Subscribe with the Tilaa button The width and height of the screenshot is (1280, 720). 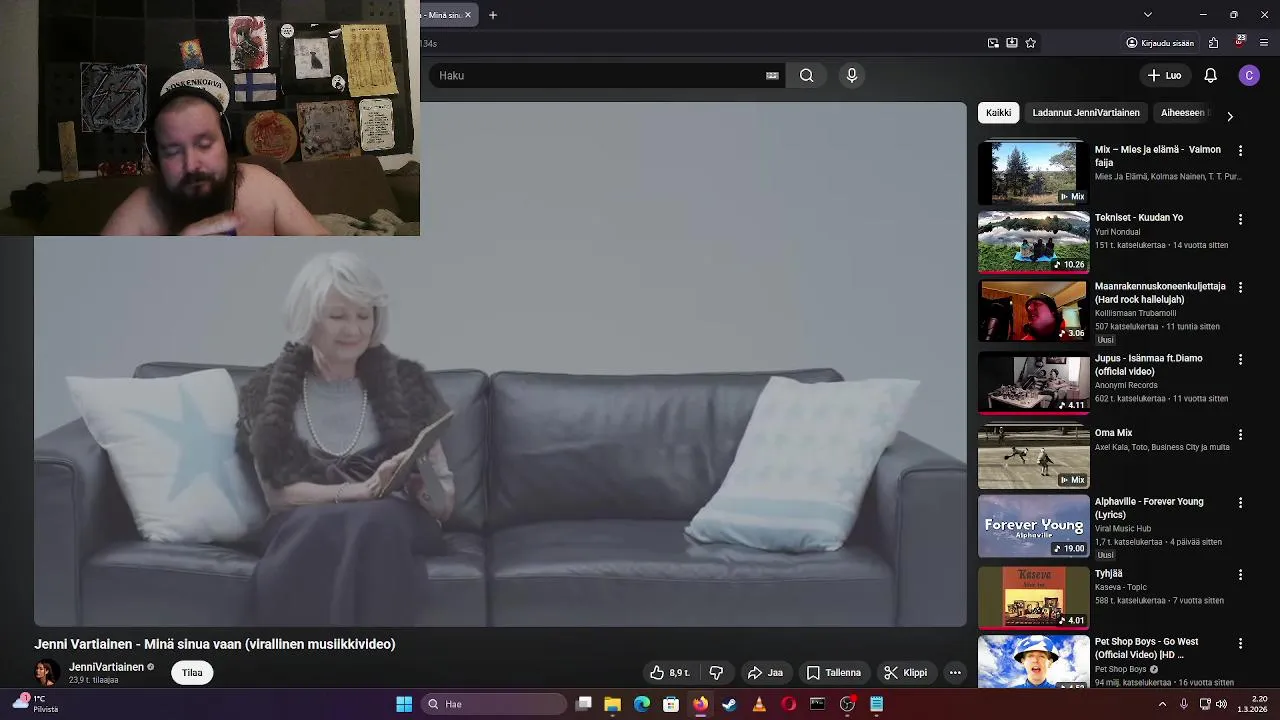(x=192, y=673)
